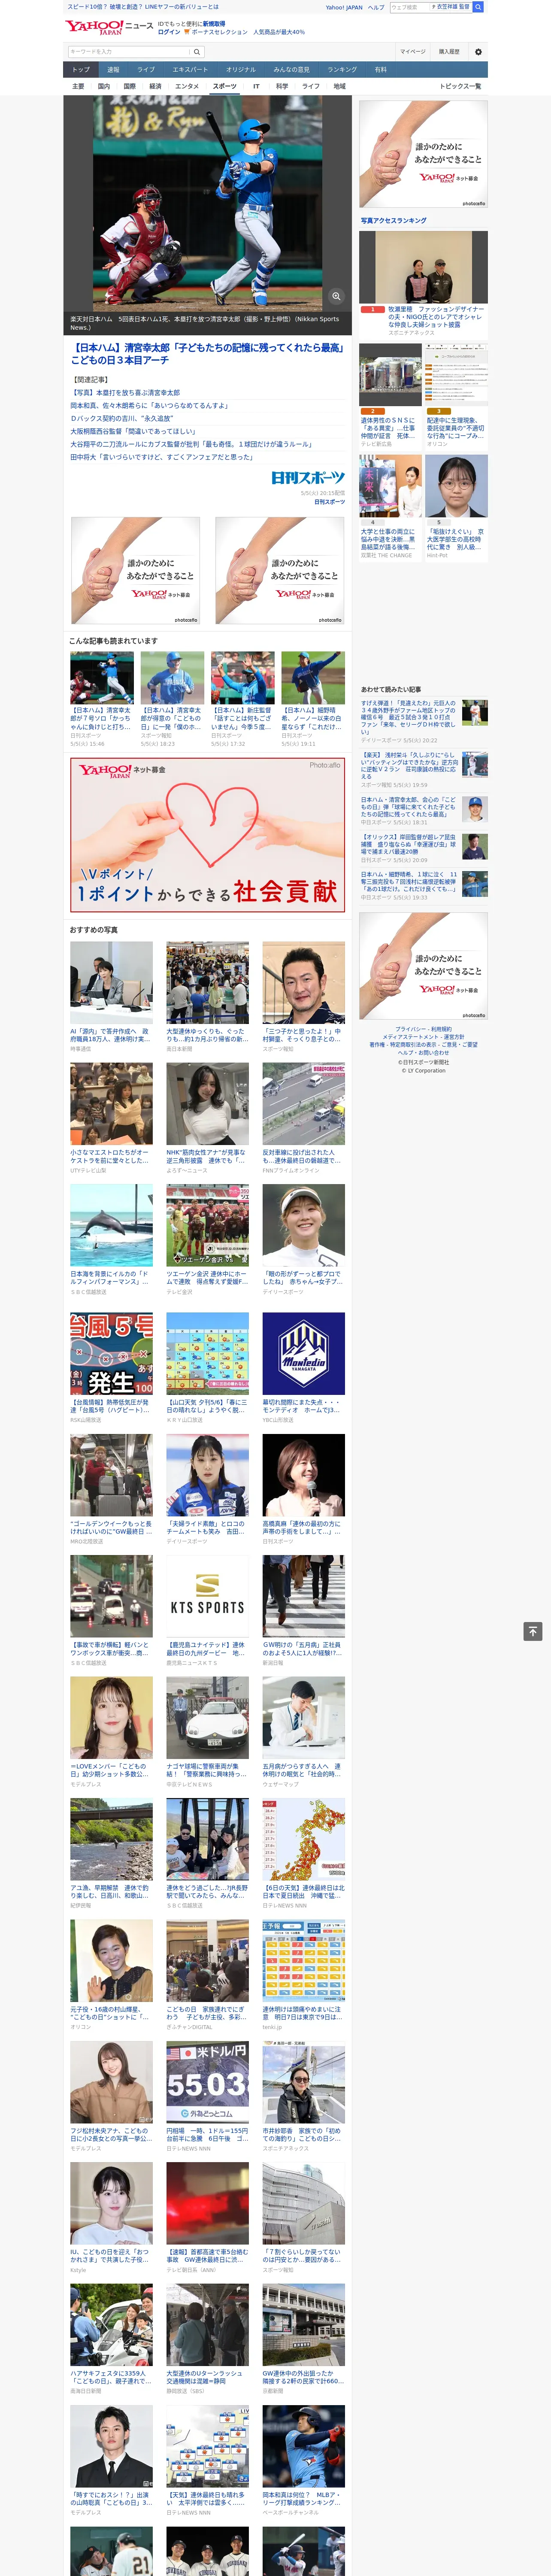Open the Montedio Yamagata logo photo

click(x=303, y=1353)
